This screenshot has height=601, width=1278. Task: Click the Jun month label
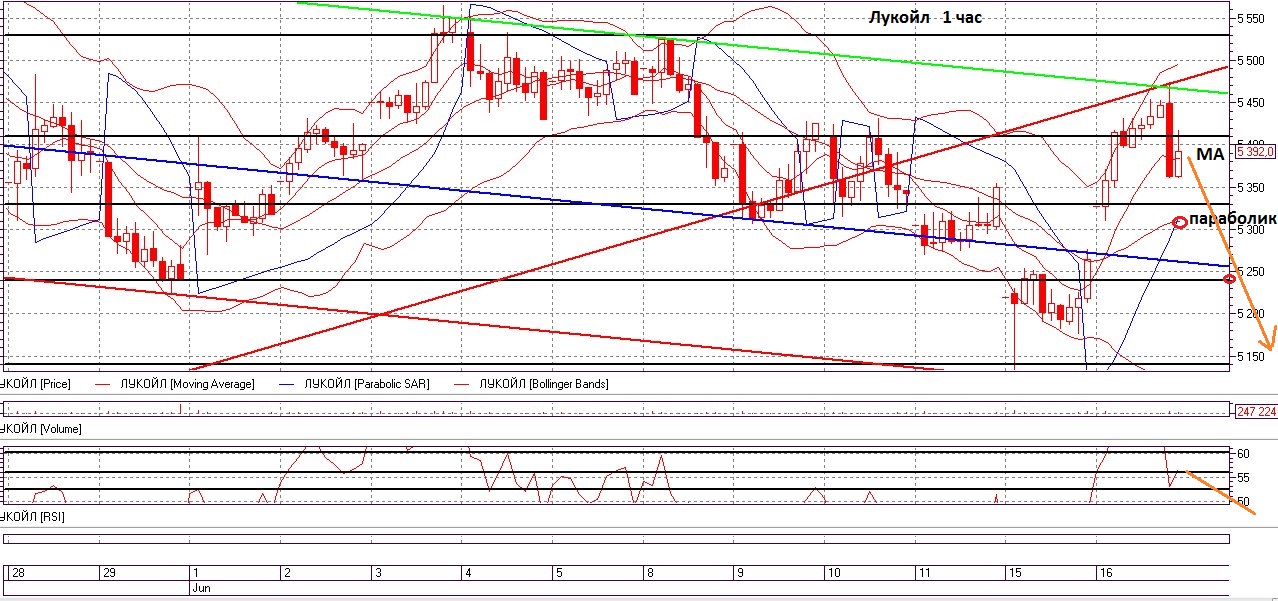pos(200,588)
